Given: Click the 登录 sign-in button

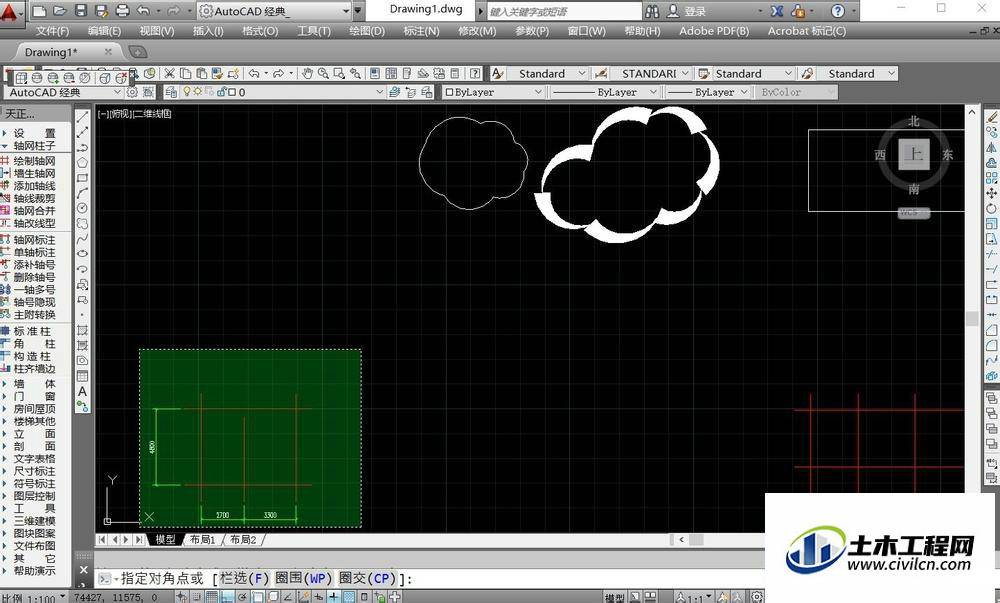Looking at the screenshot, I should coord(695,11).
